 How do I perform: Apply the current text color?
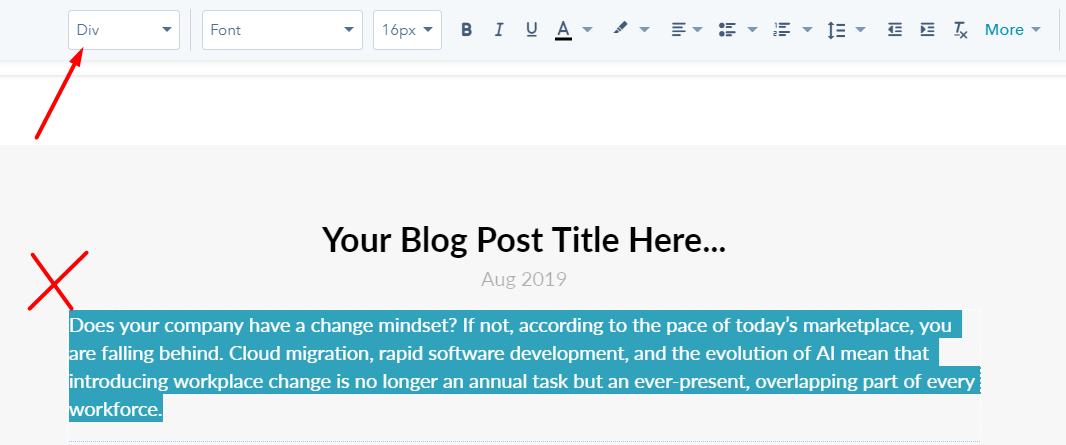pos(563,30)
